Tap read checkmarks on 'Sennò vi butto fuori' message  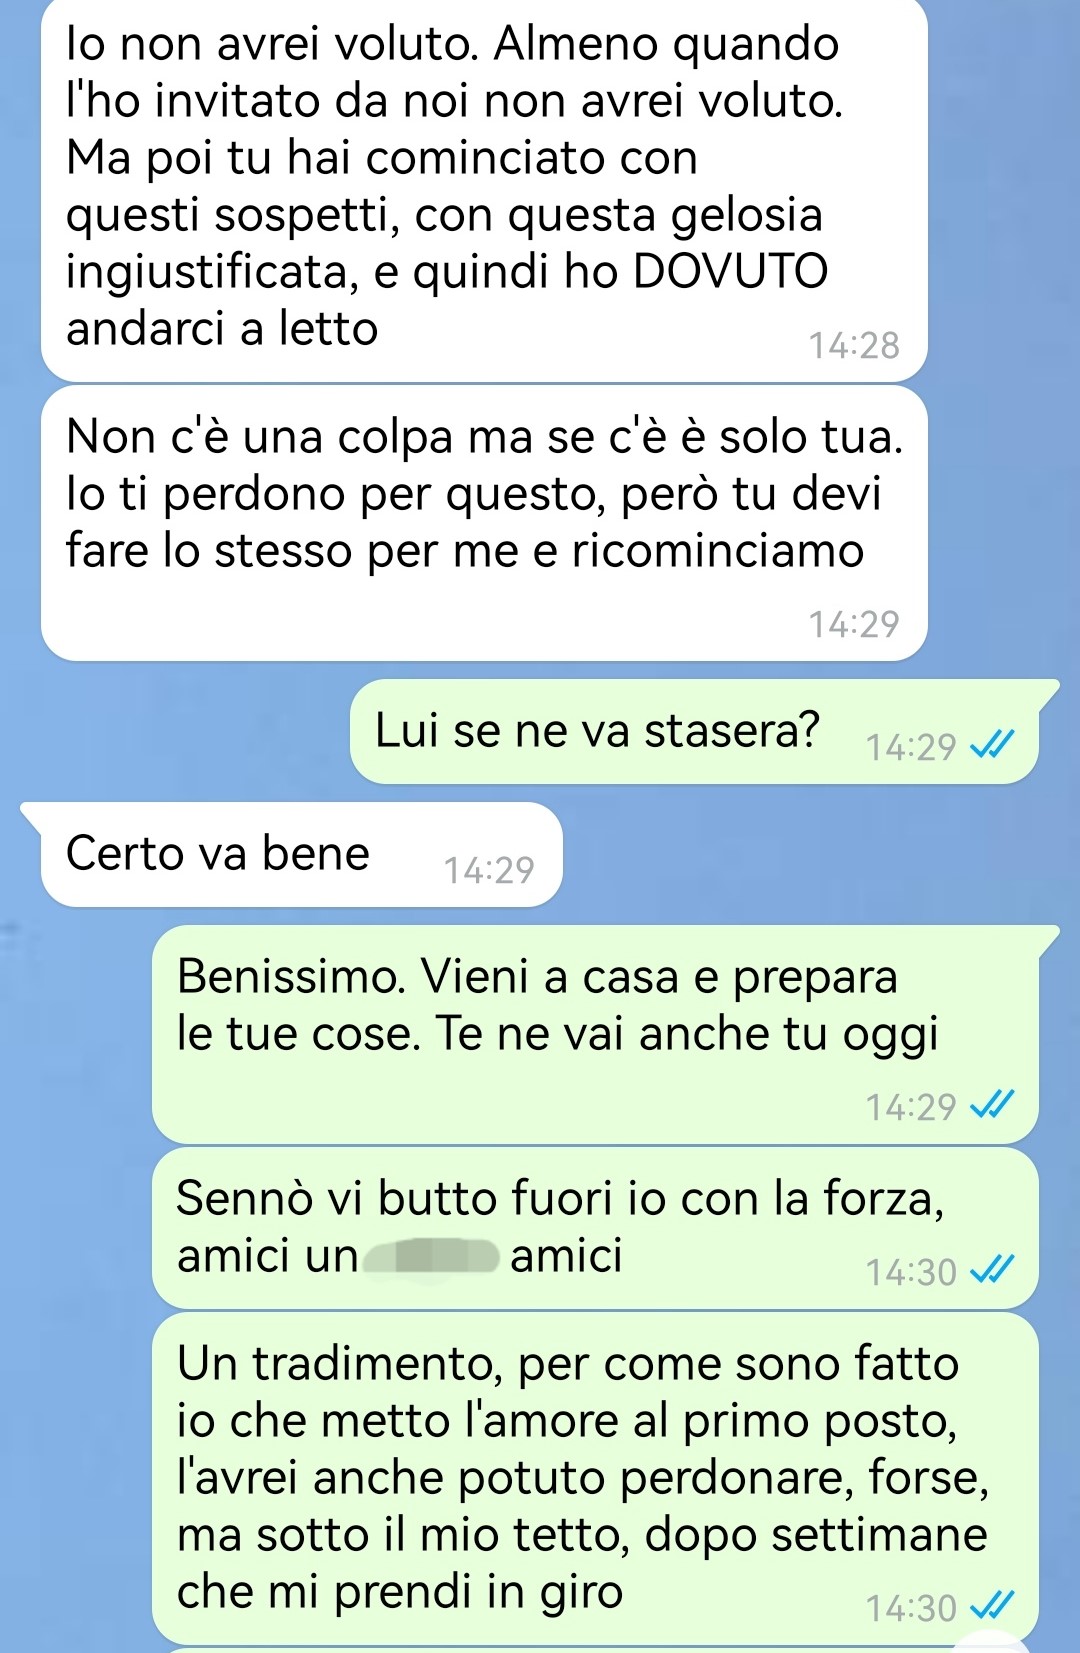point(993,1270)
